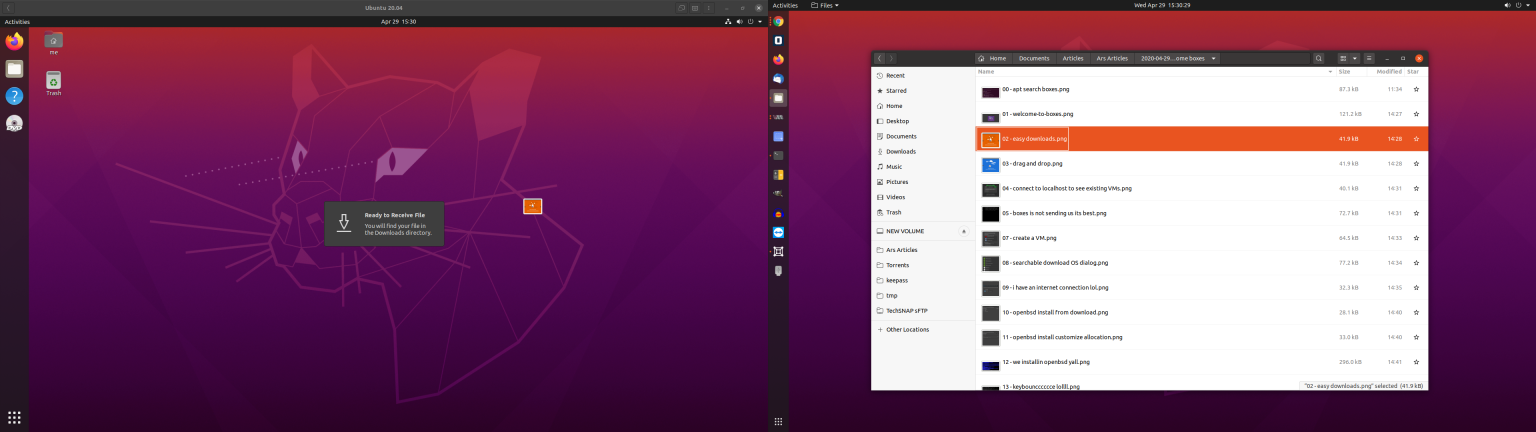Open Other Locations in the sidebar
This screenshot has height=432, width=1536.
click(x=923, y=329)
